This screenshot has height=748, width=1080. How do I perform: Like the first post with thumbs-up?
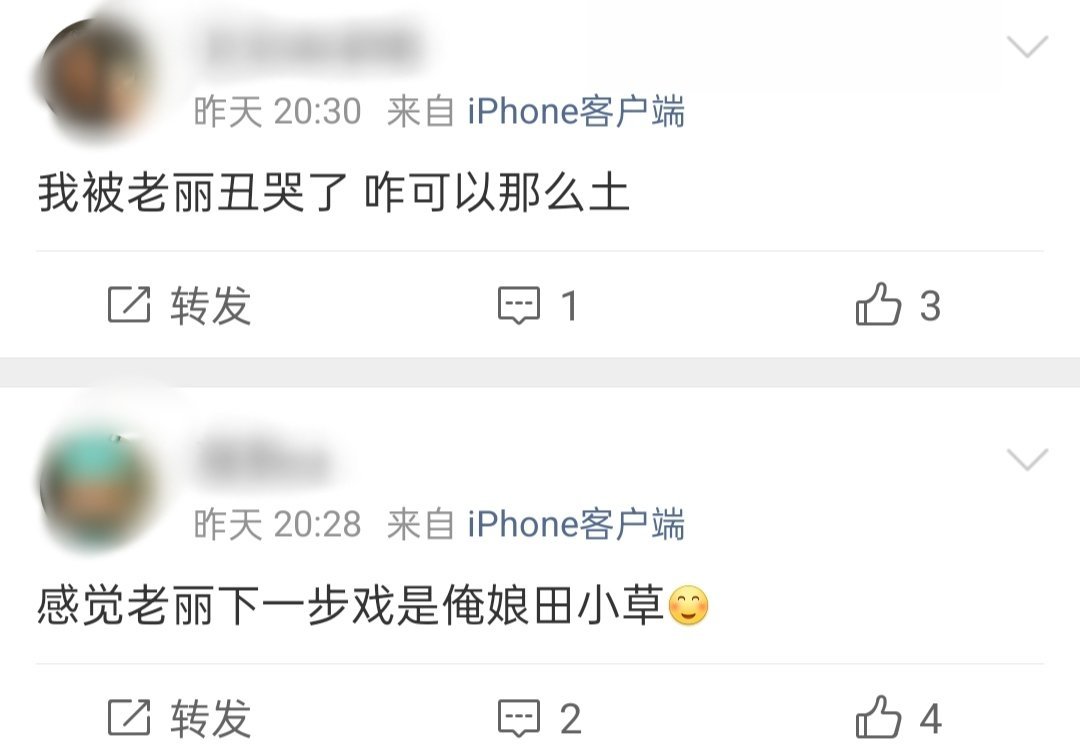[x=878, y=303]
